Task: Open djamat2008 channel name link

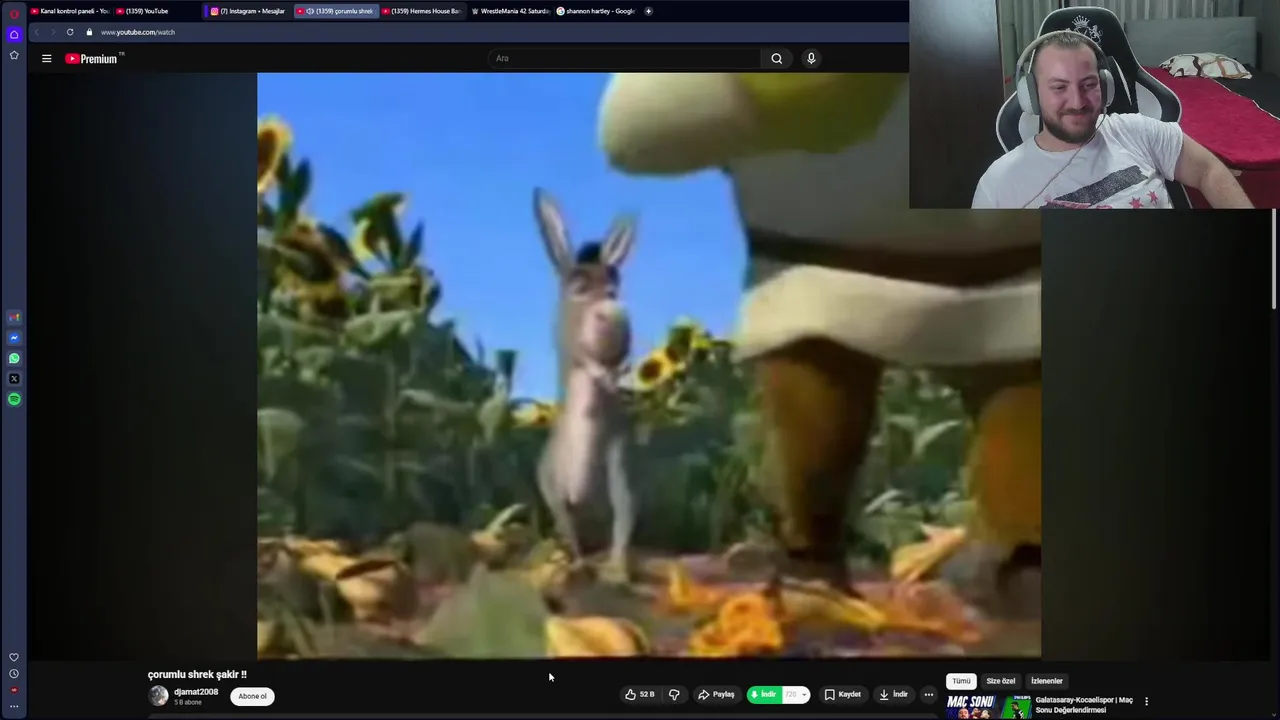Action: pyautogui.click(x=195, y=691)
